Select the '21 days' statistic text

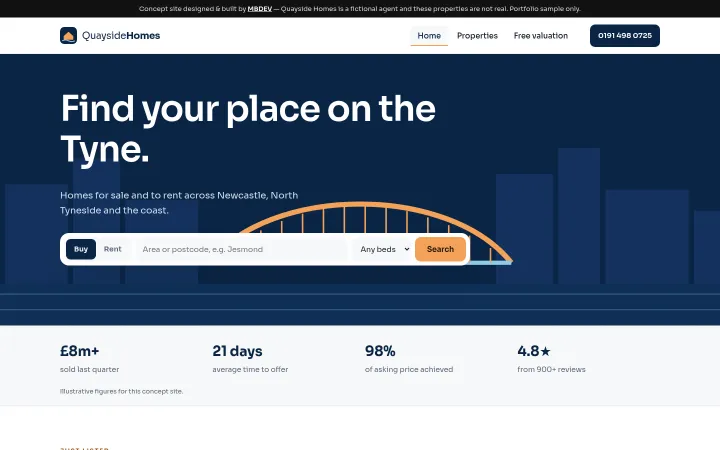(237, 351)
